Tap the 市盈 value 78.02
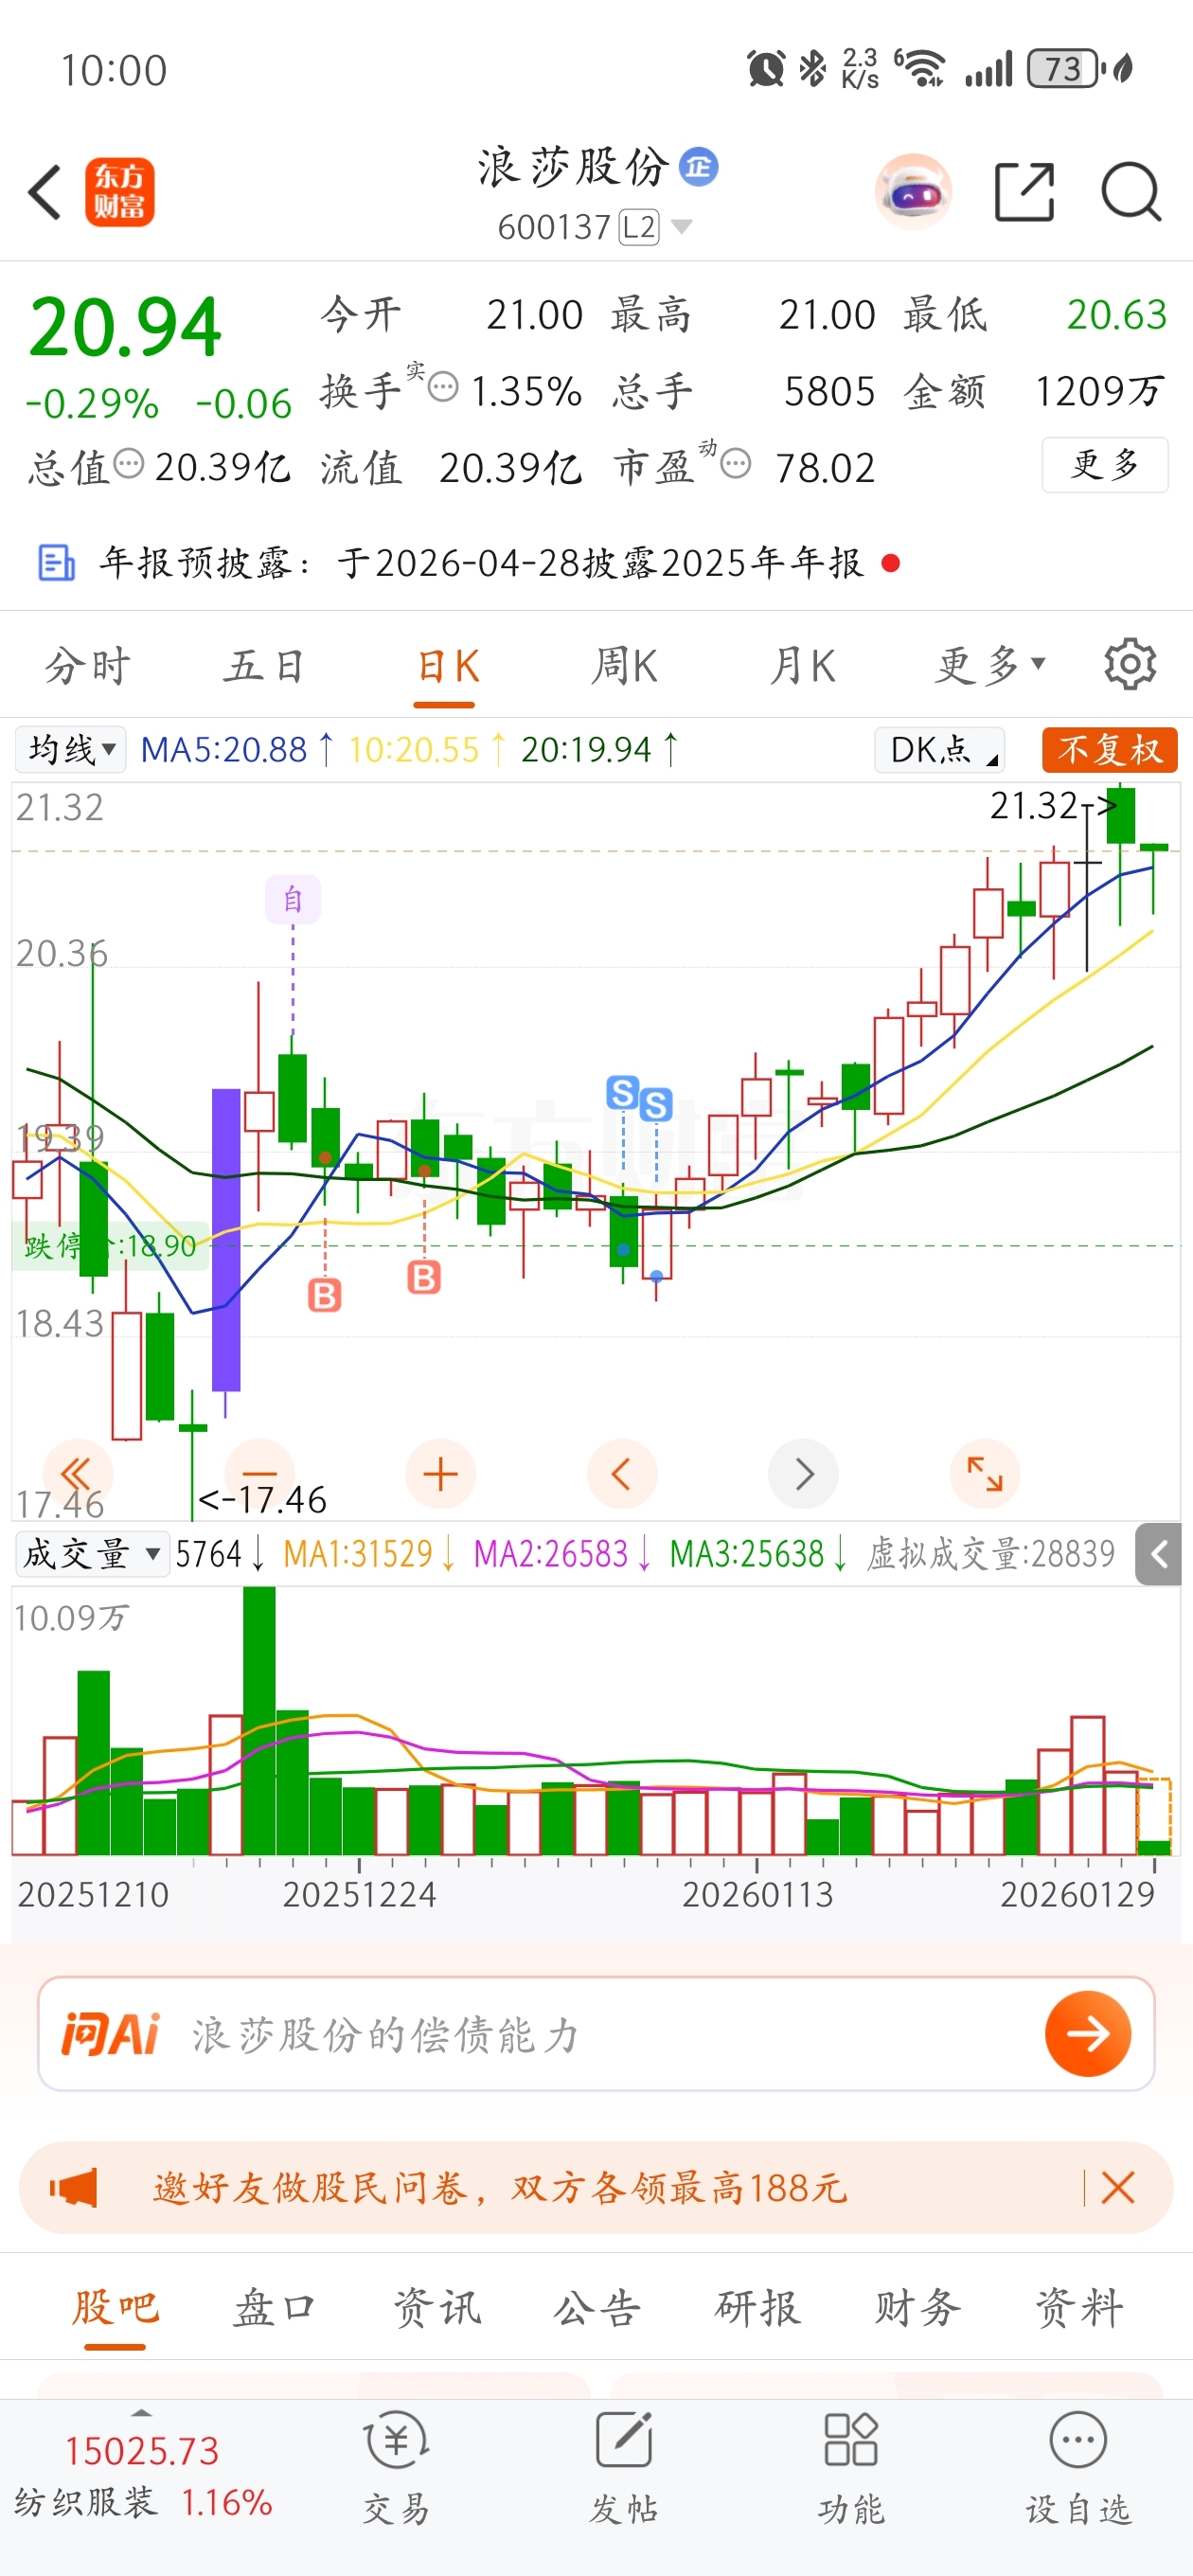The height and width of the screenshot is (2576, 1193). pyautogui.click(x=825, y=467)
